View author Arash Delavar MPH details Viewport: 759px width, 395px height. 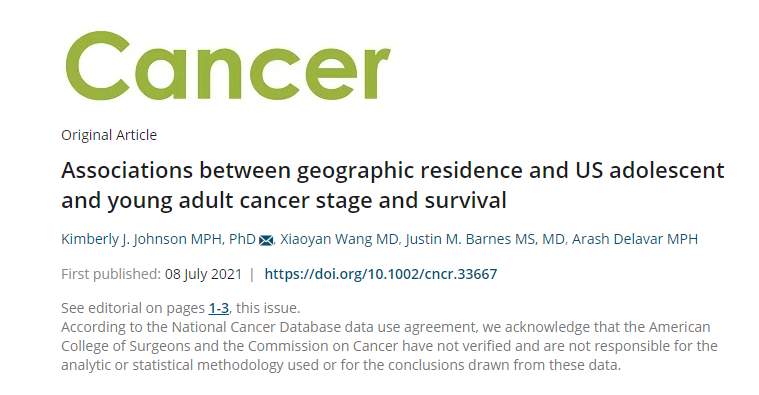point(635,239)
